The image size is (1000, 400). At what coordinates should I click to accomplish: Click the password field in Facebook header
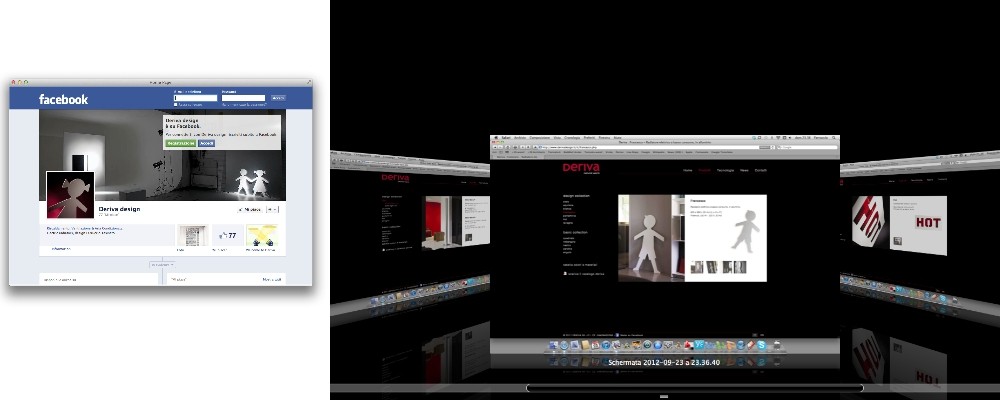[244, 98]
